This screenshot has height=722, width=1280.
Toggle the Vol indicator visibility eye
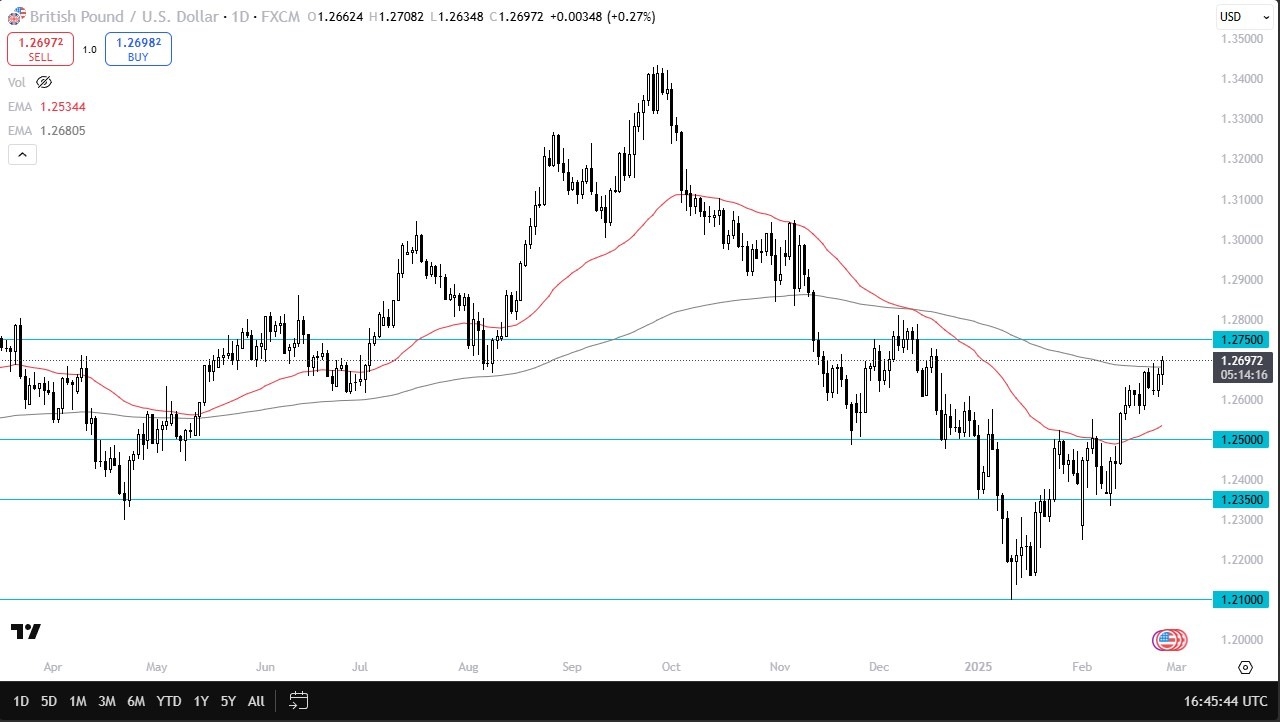tap(43, 82)
